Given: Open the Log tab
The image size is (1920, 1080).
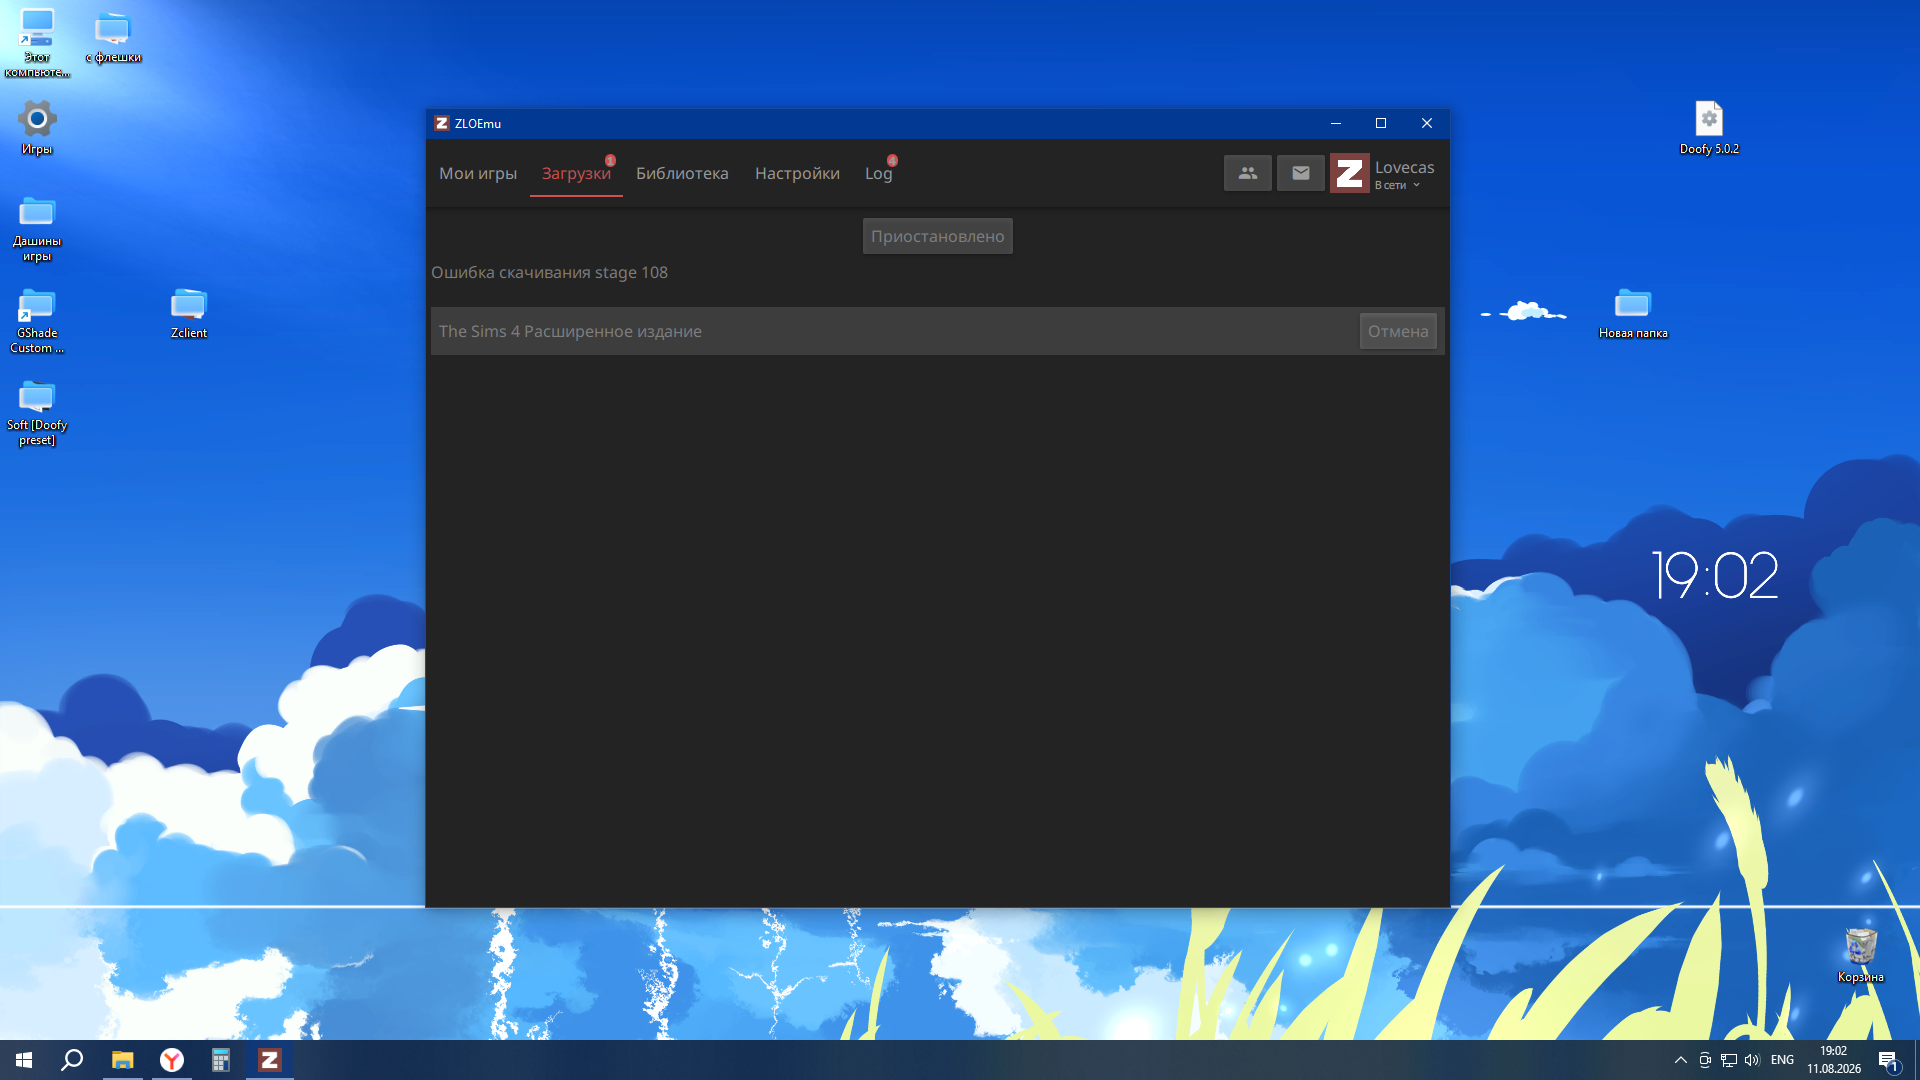Looking at the screenshot, I should point(878,173).
